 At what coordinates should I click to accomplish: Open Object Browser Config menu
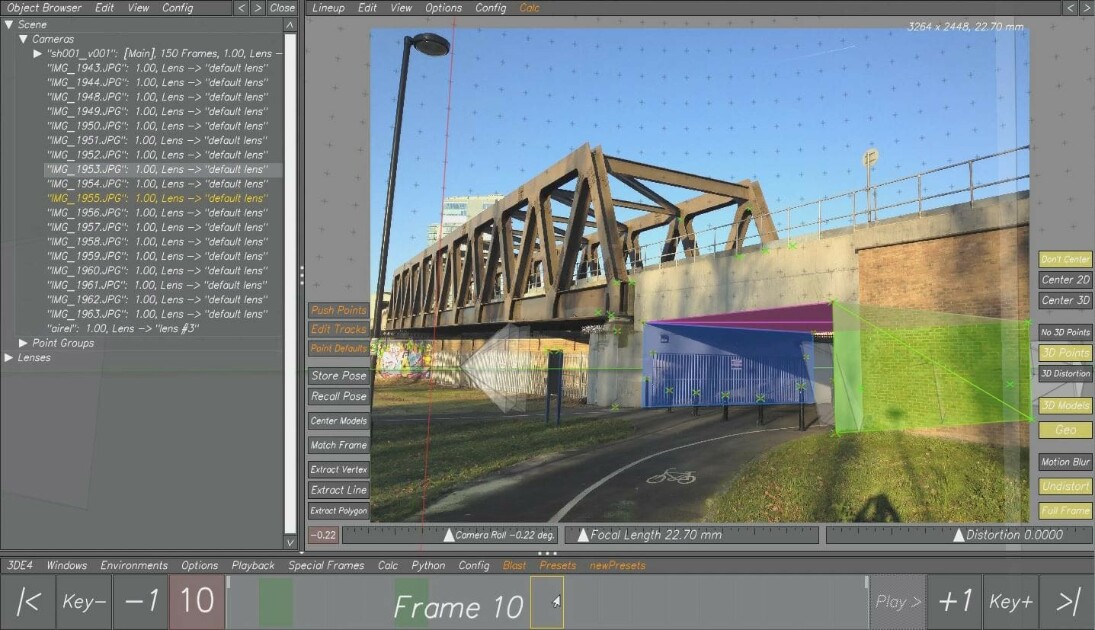coord(177,8)
